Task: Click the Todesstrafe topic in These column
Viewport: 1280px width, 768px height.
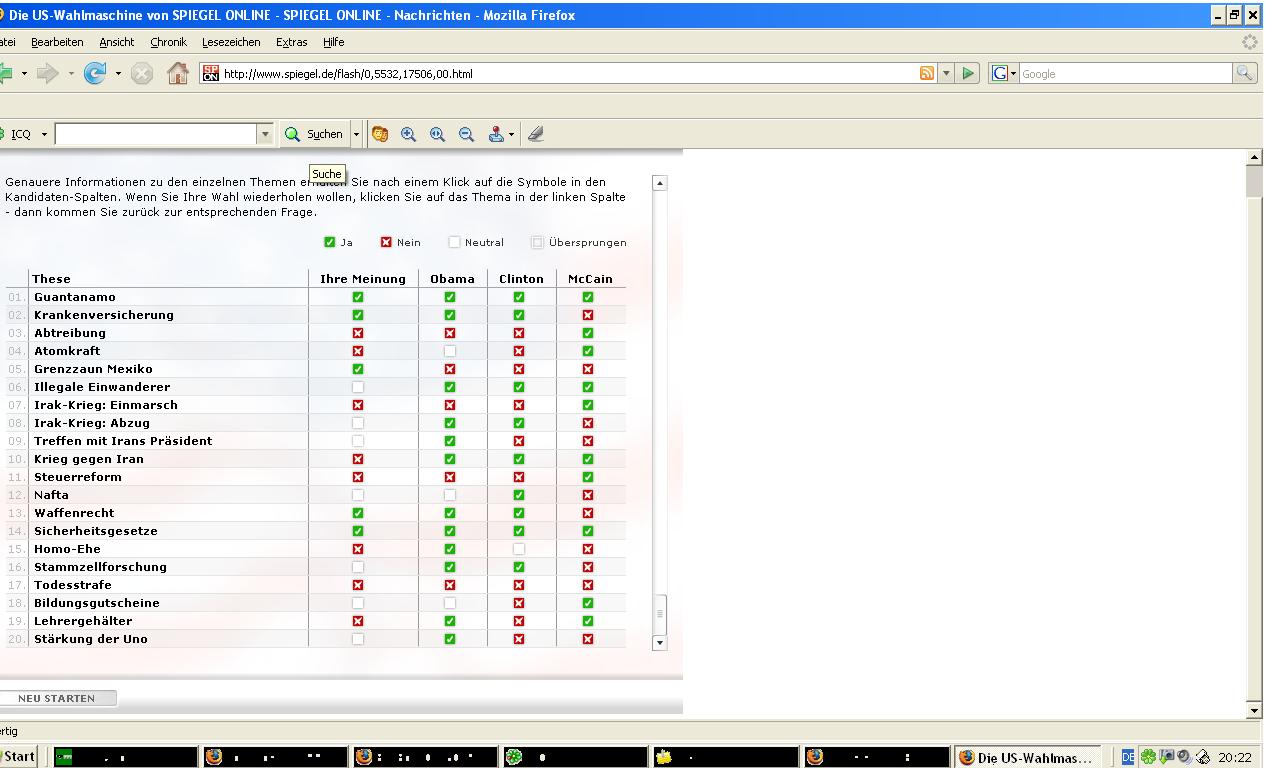Action: tap(73, 585)
